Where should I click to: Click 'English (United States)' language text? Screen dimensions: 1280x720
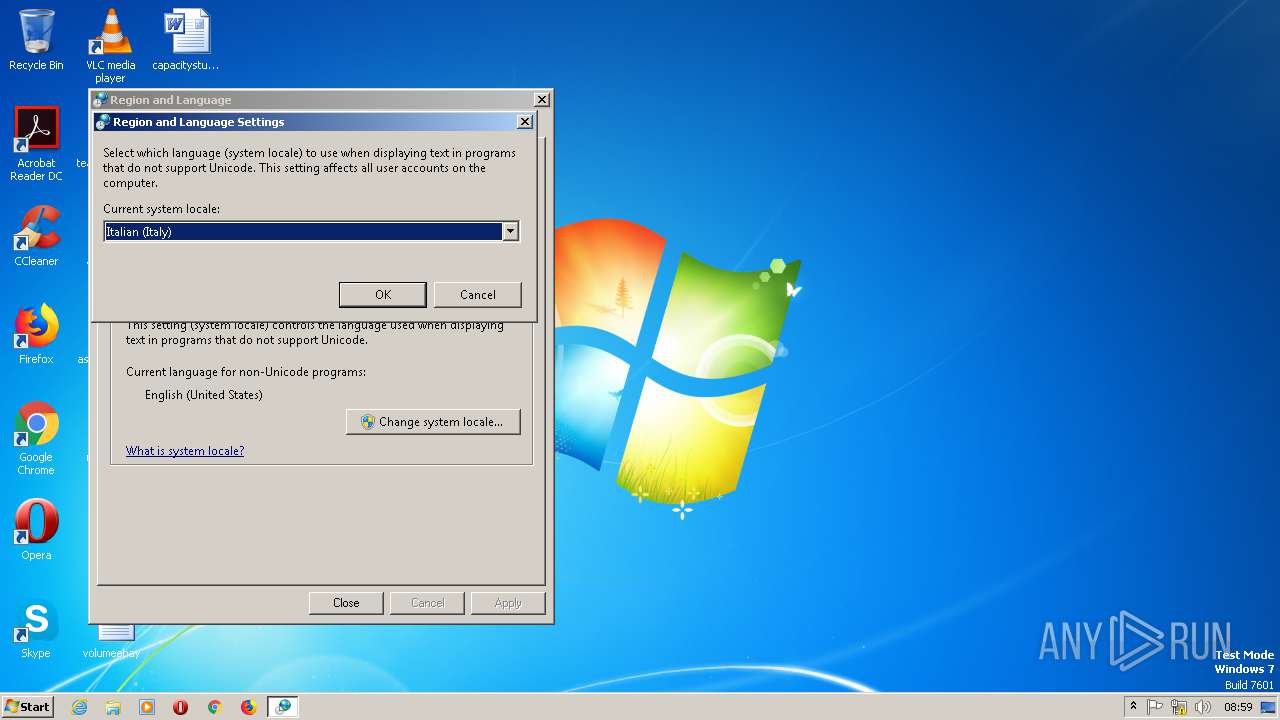click(x=204, y=395)
